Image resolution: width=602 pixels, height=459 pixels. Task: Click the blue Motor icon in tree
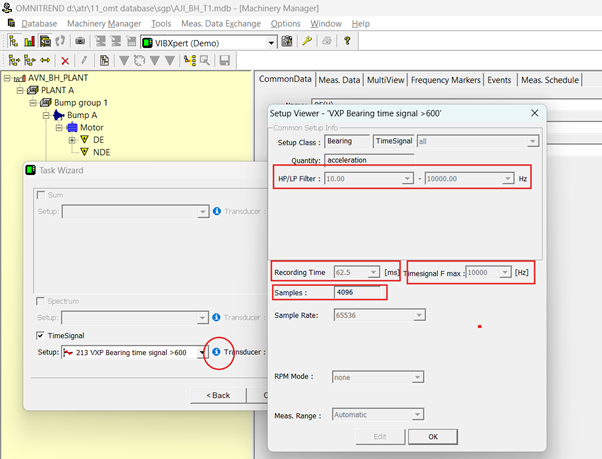72,127
